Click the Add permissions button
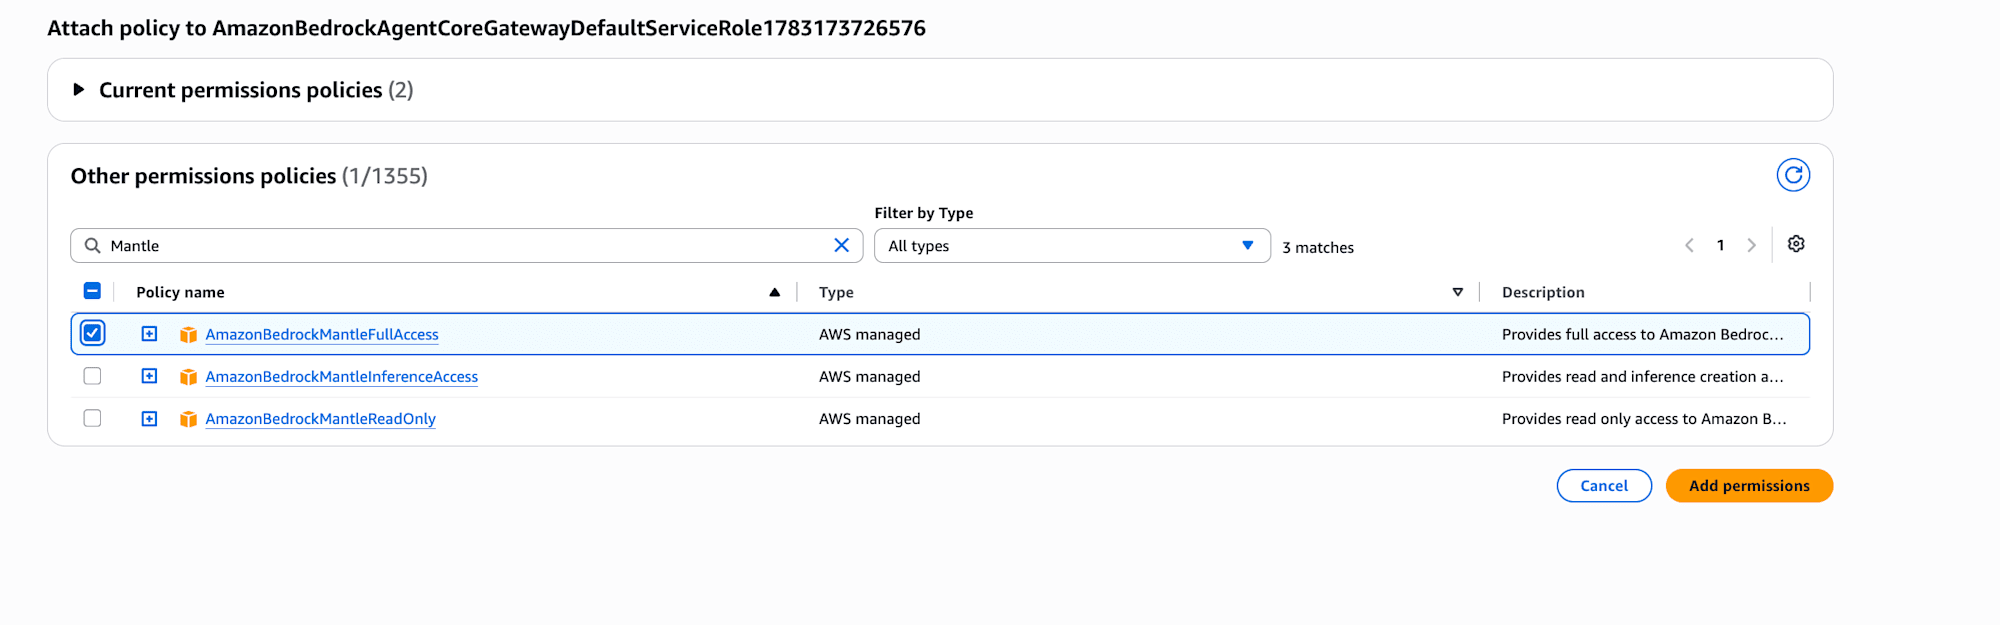 click(1749, 486)
